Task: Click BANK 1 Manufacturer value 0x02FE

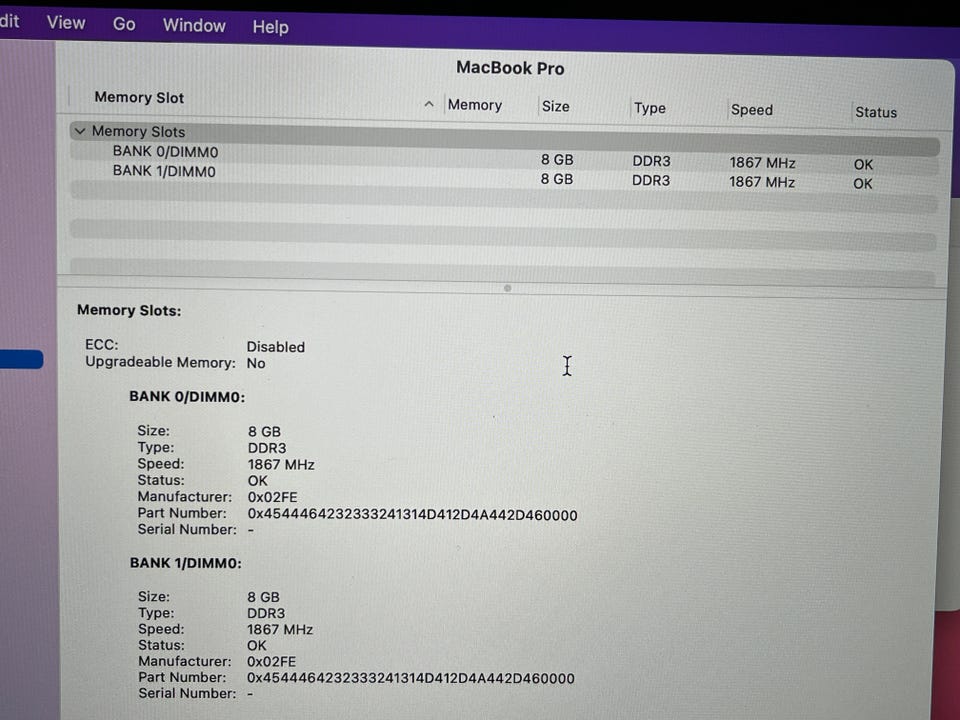Action: (x=271, y=662)
